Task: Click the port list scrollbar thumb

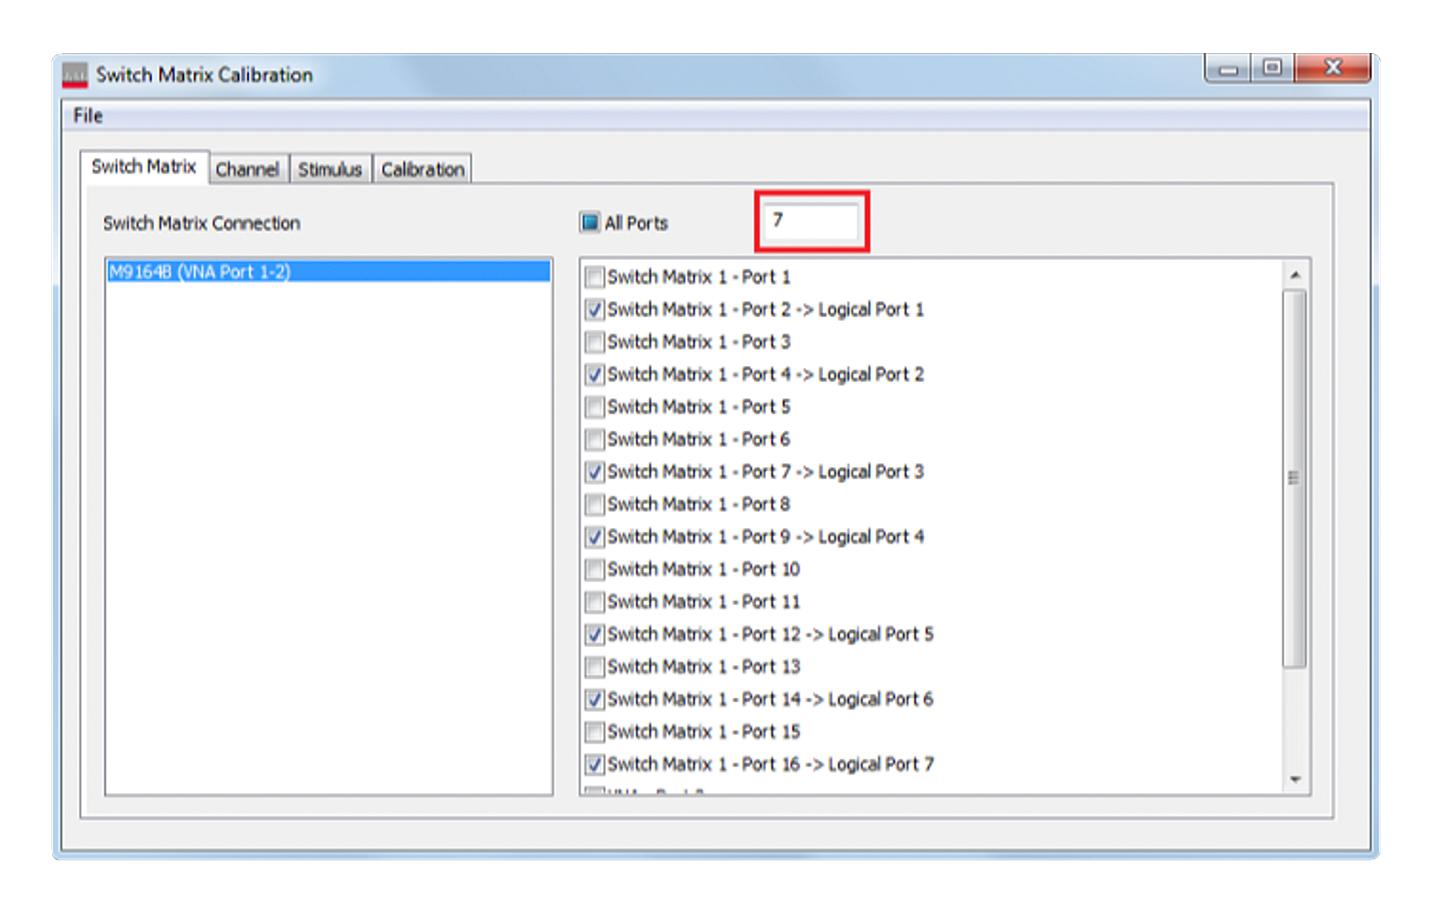Action: (x=1295, y=478)
